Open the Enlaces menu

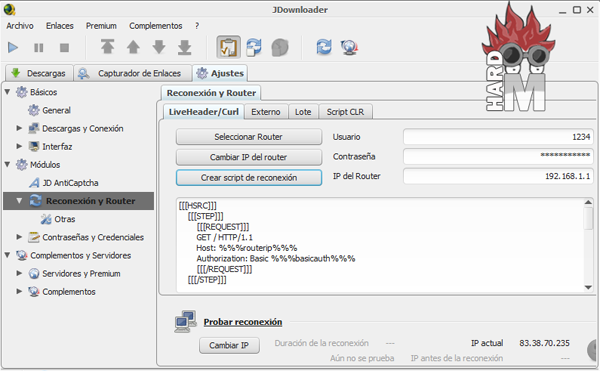(x=60, y=26)
